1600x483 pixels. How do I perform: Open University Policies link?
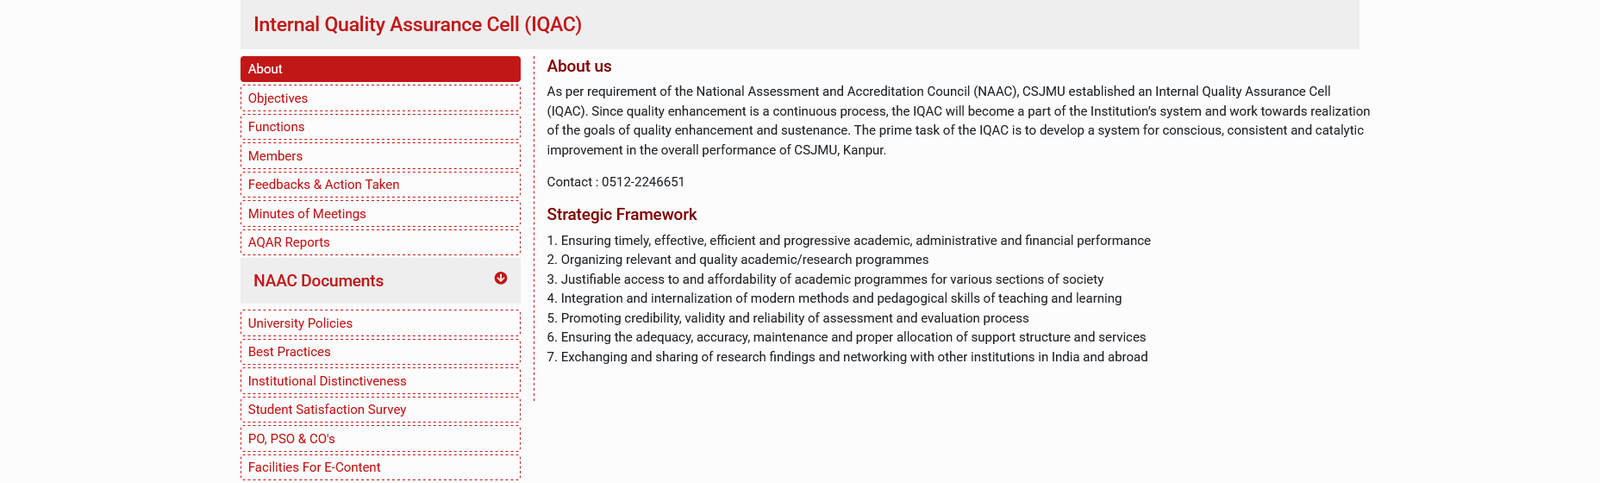300,323
